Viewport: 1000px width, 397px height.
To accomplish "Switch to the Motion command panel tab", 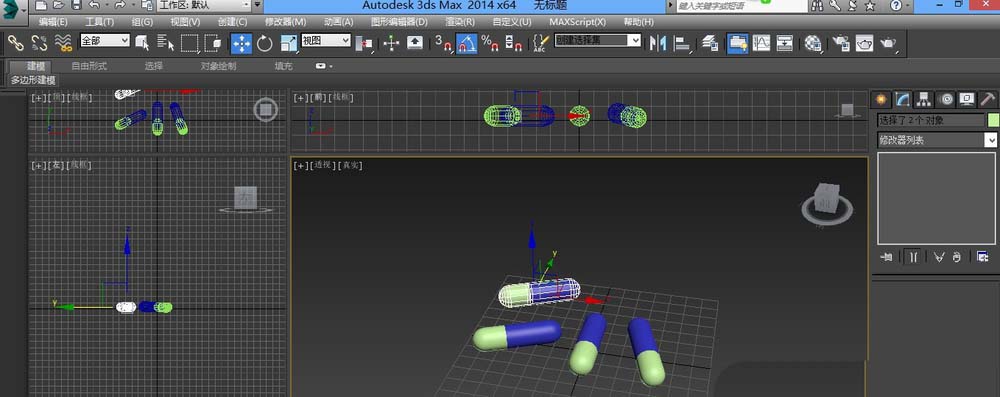I will point(946,99).
